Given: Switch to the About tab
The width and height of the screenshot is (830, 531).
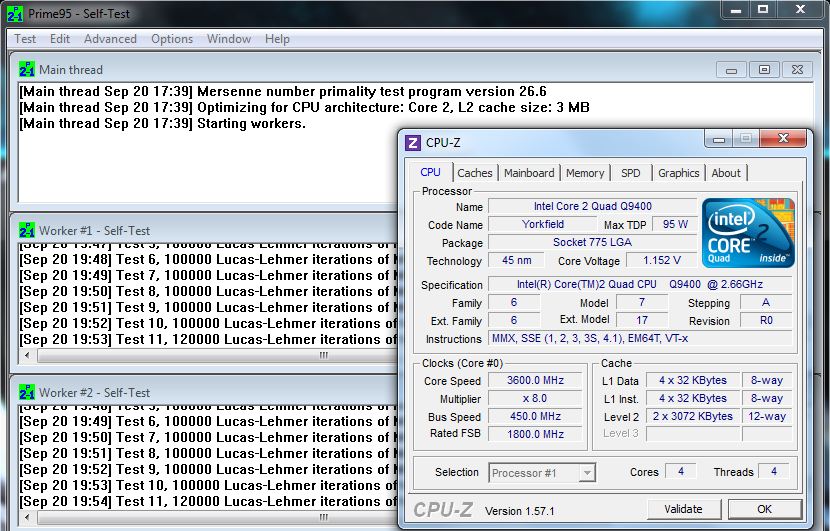Looking at the screenshot, I should pos(726,173).
